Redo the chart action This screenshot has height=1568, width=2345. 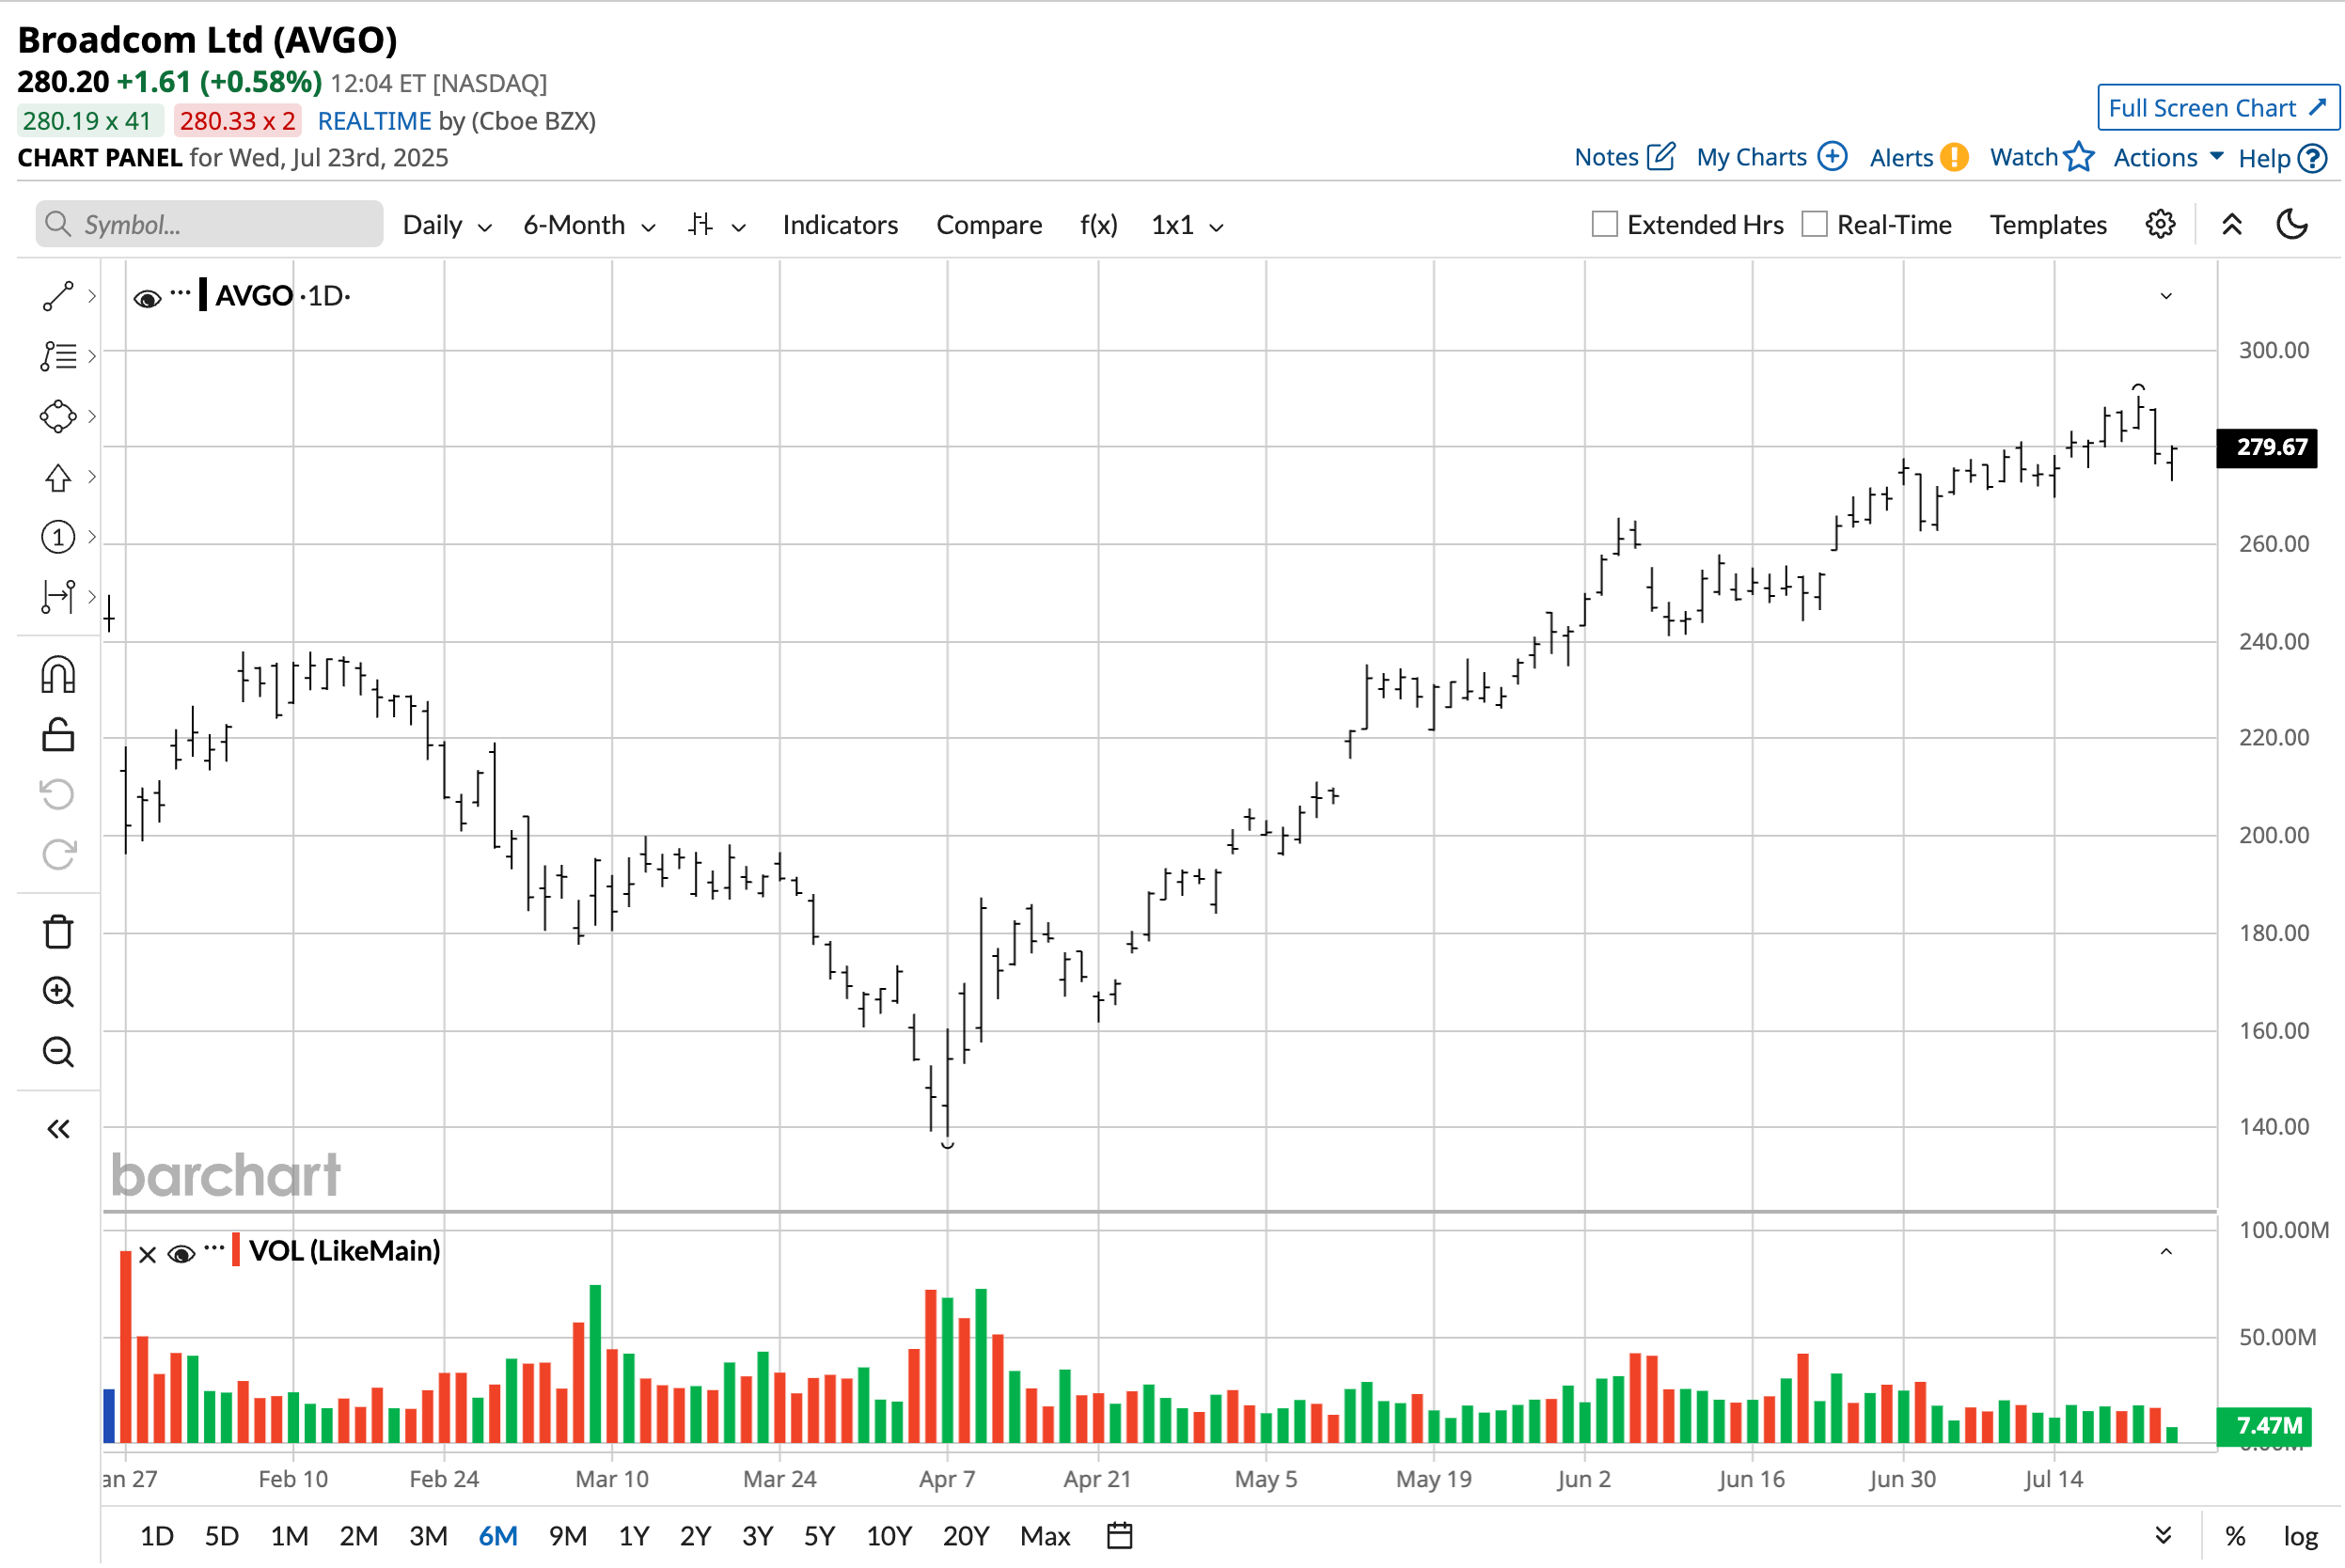58,854
